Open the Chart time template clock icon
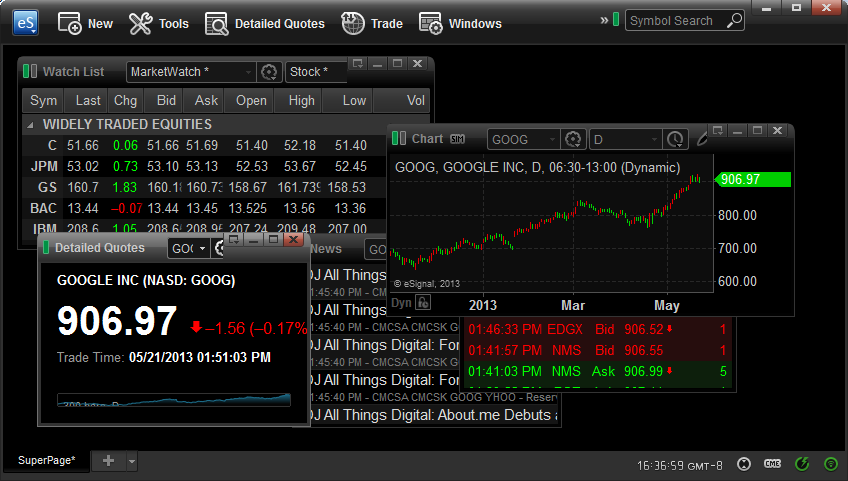Viewport: 848px width, 481px height. (x=675, y=140)
